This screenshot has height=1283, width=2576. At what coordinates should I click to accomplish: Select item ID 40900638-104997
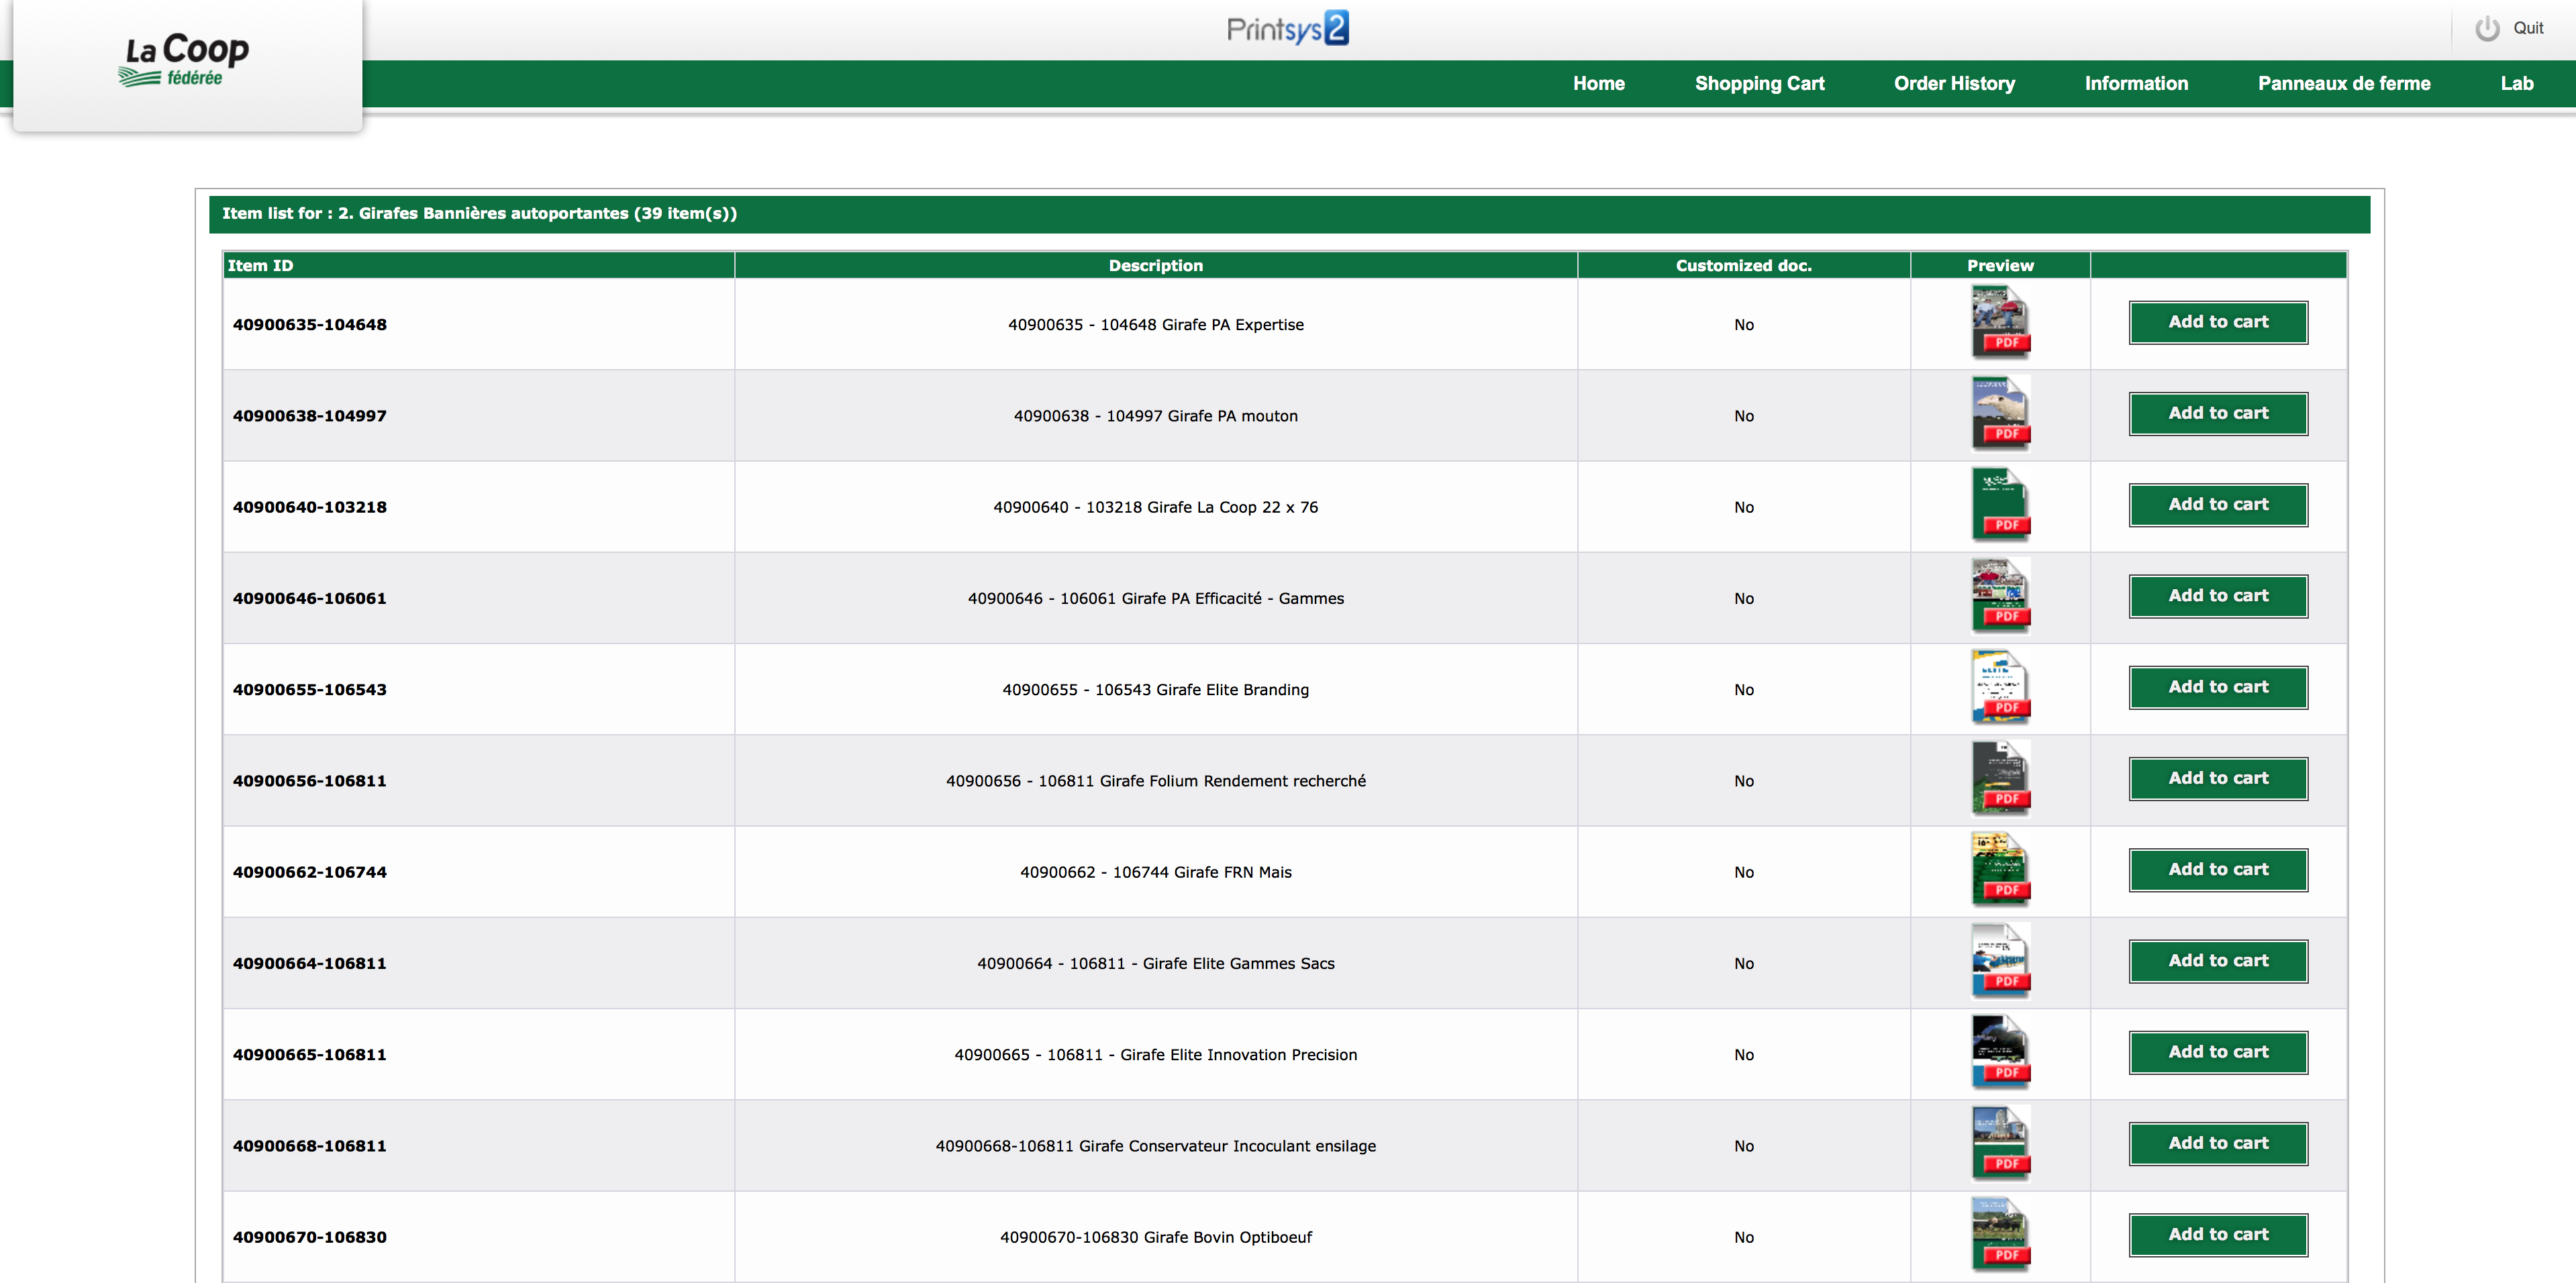point(309,416)
